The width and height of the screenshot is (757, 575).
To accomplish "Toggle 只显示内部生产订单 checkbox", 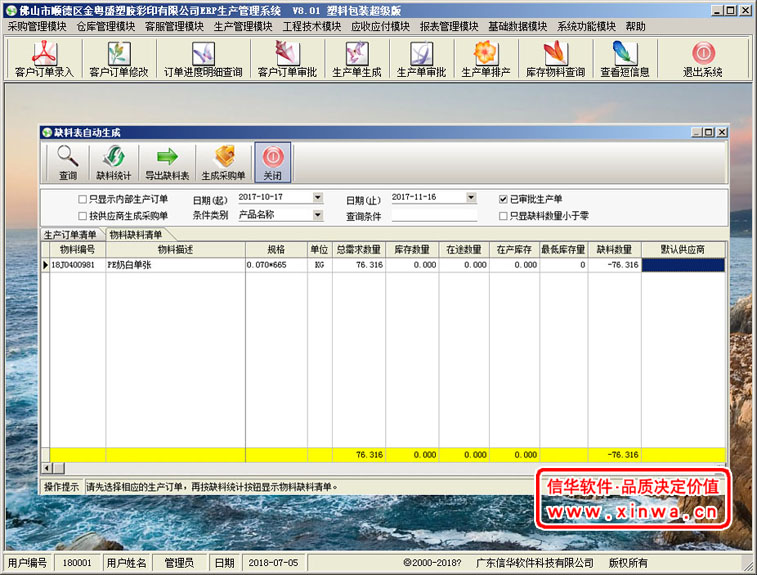I will 83,199.
